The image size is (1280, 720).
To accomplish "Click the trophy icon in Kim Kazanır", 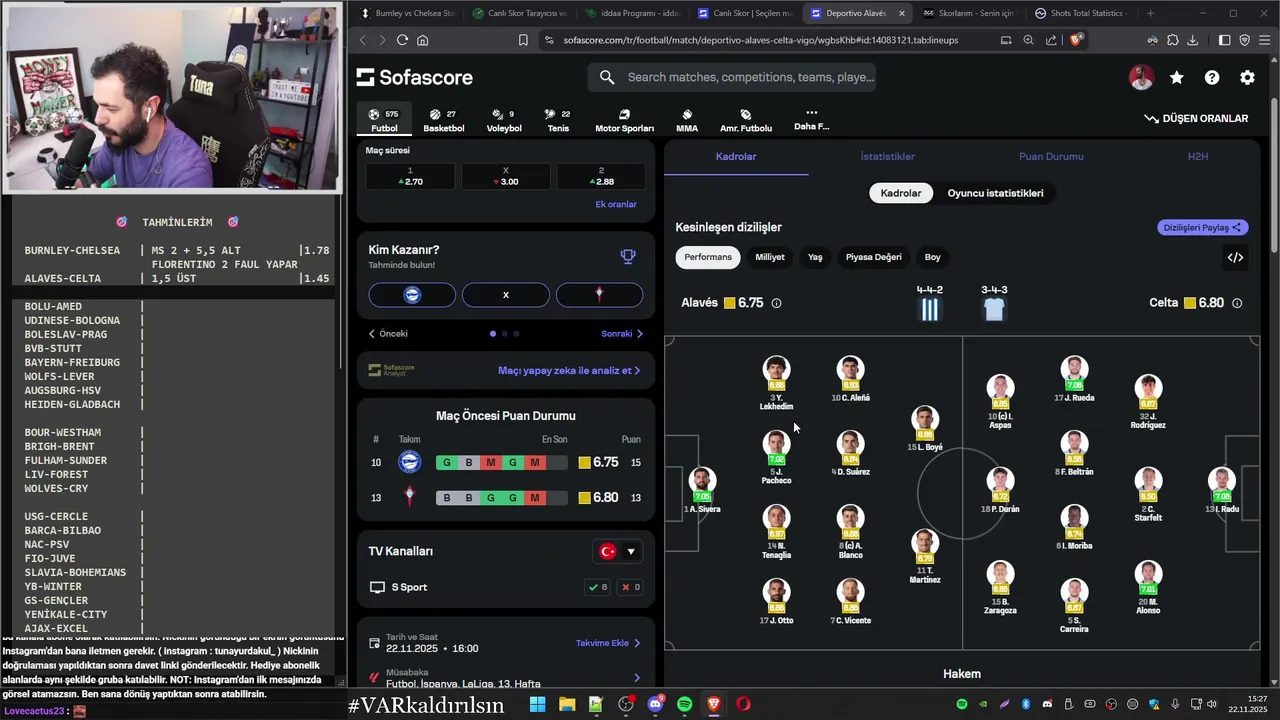I will (628, 256).
